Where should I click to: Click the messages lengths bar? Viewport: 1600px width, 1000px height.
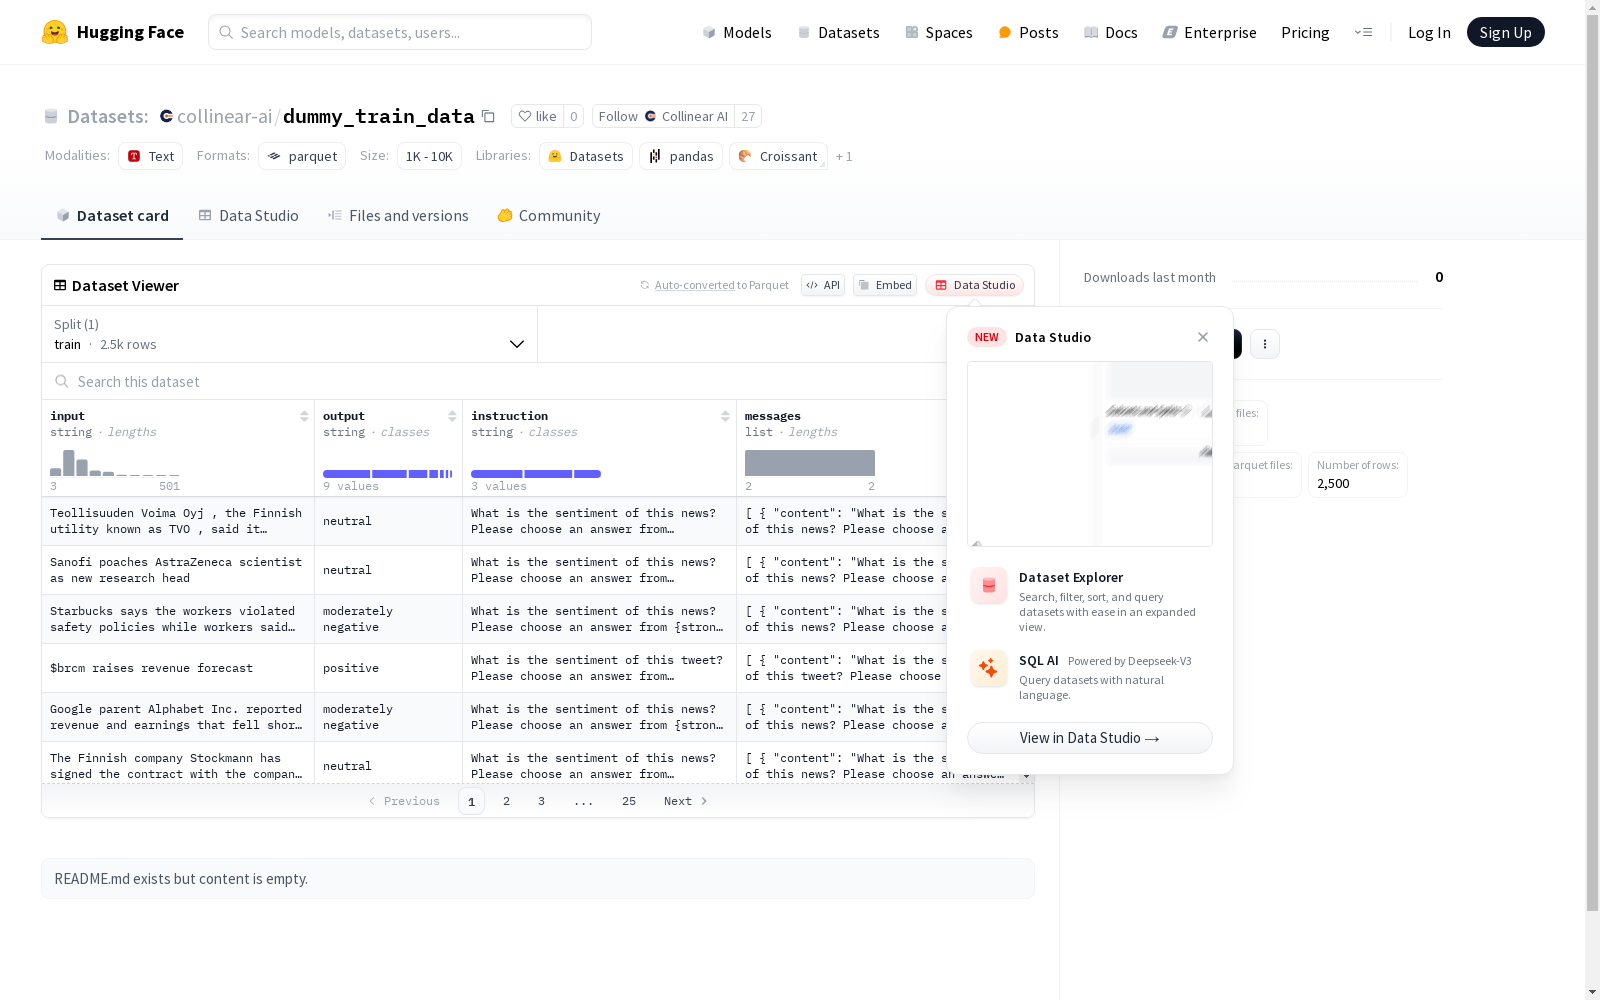810,463
